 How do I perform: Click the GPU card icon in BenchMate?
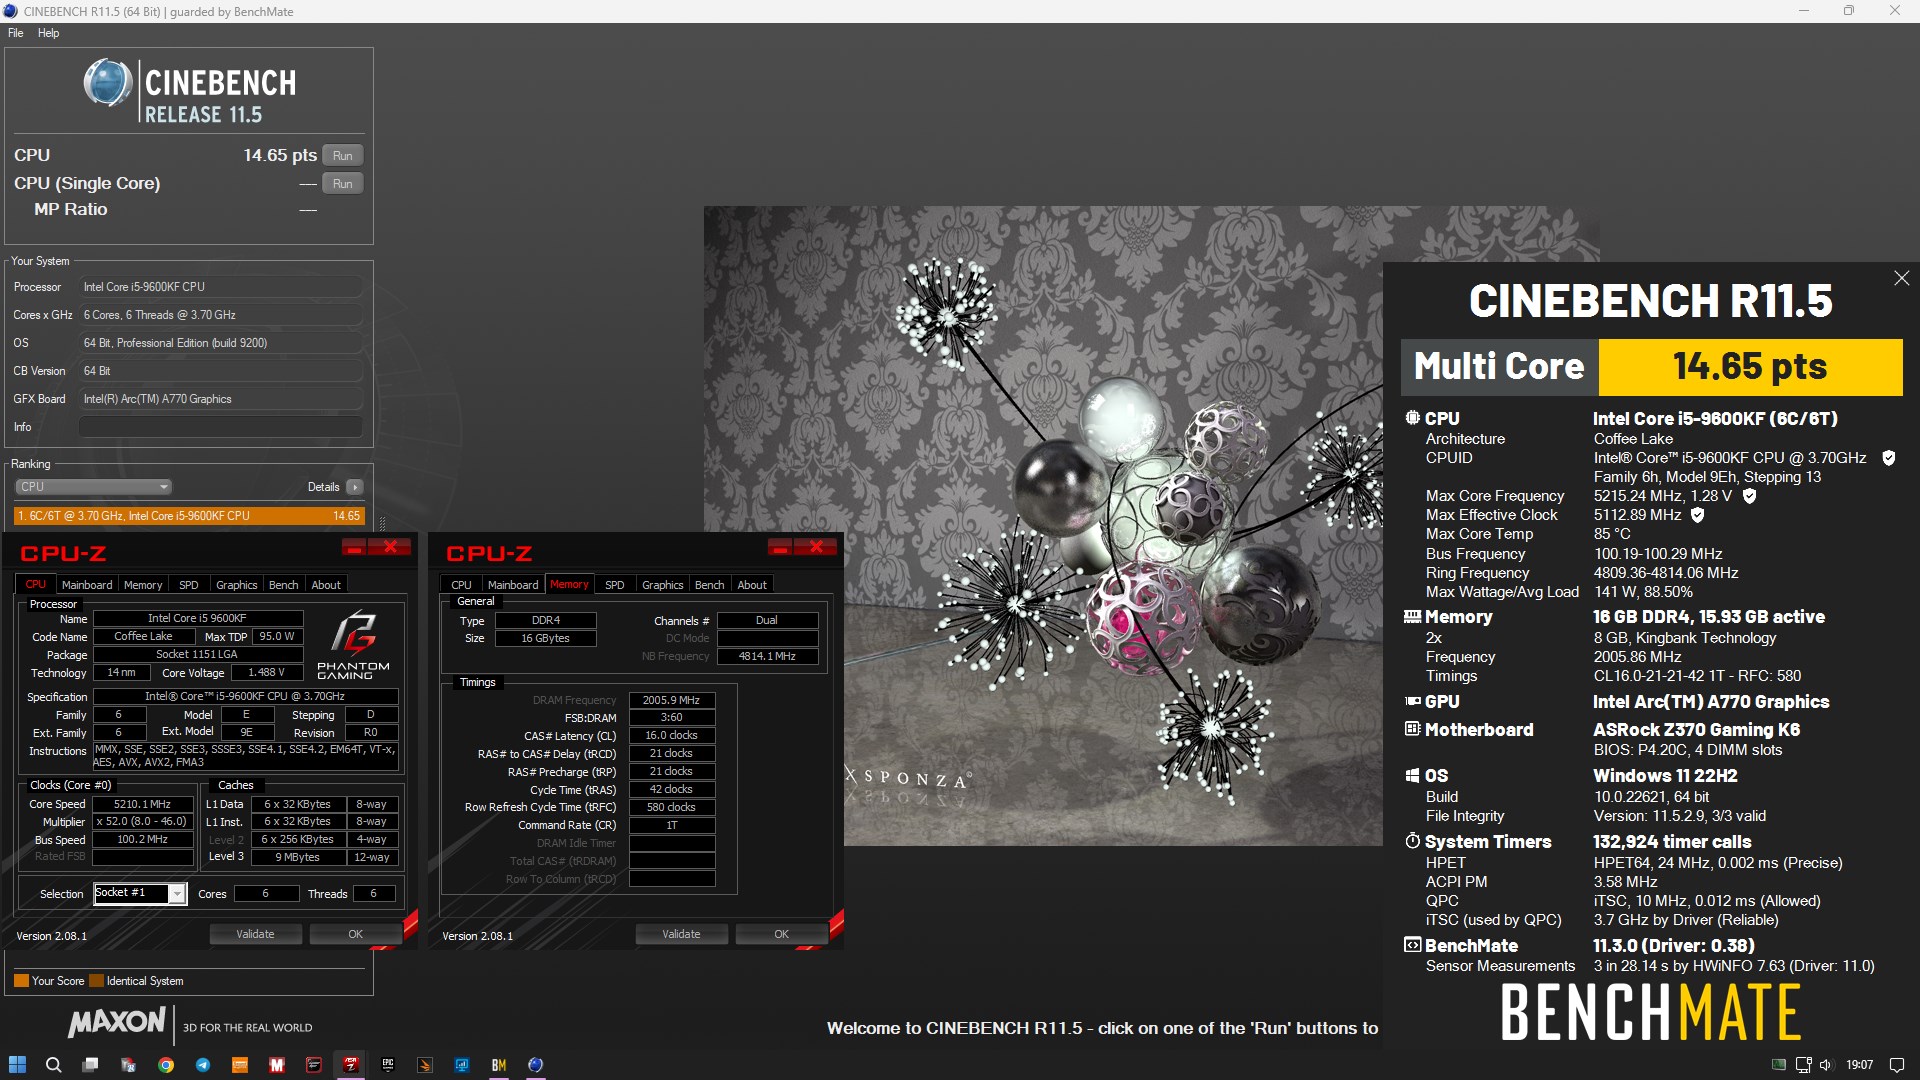[x=1412, y=702]
